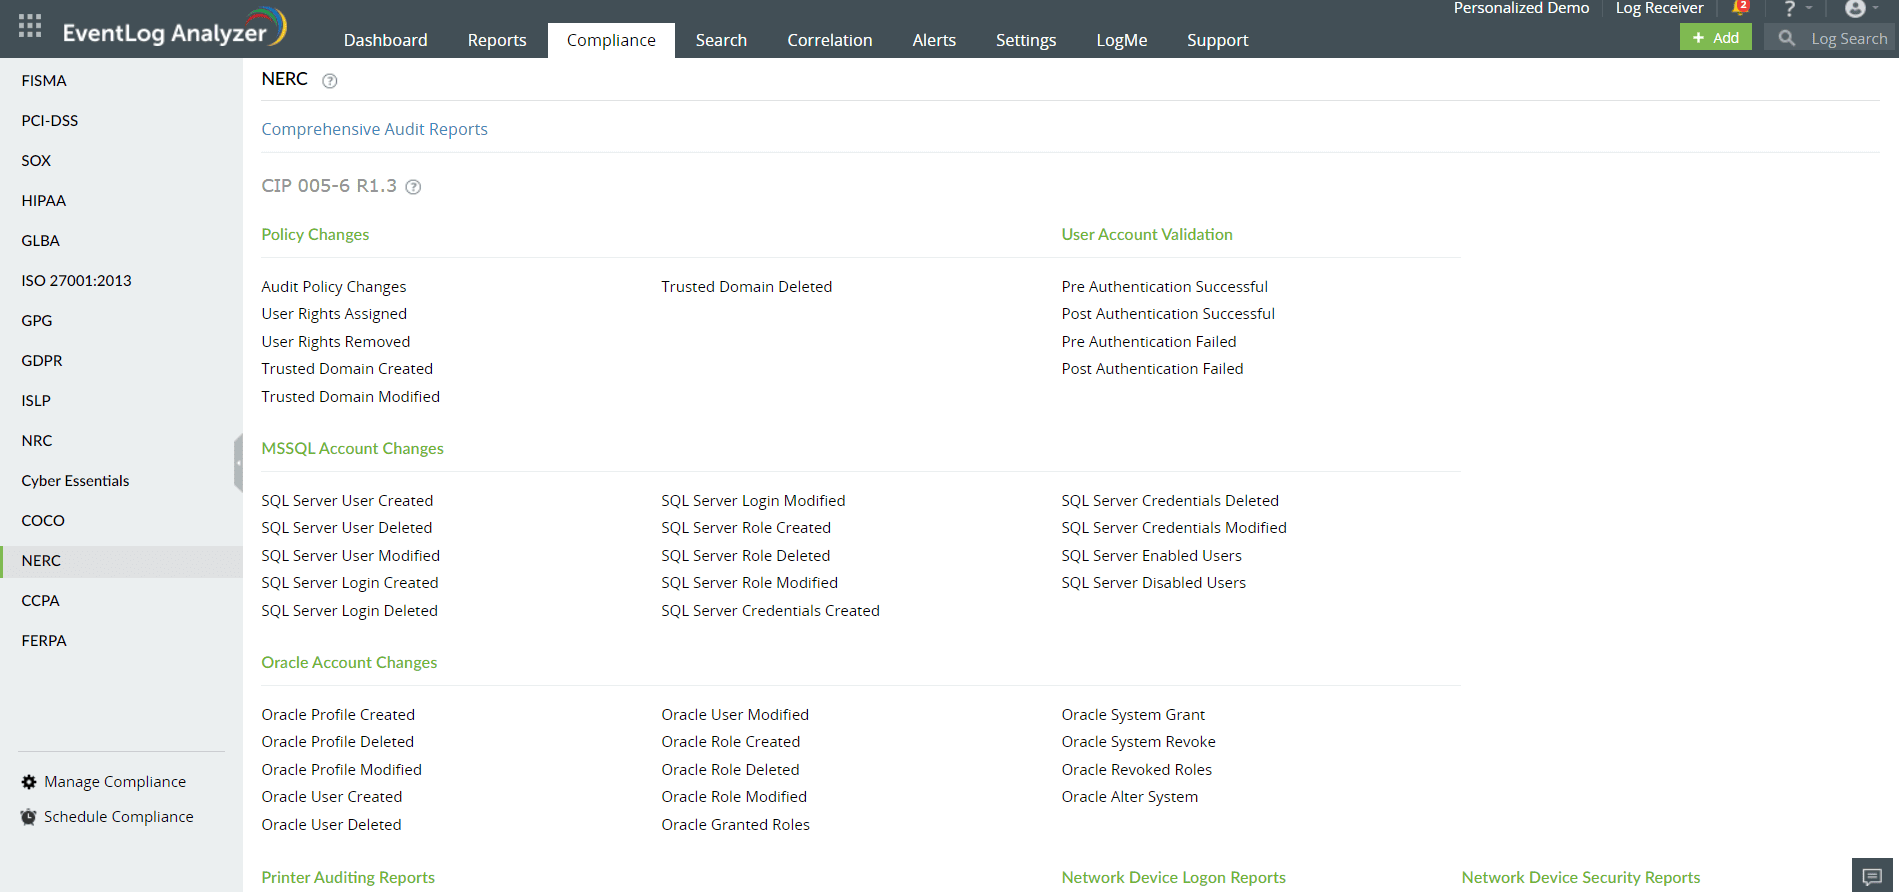Open the apps grid launcher icon
The image size is (1899, 892).
pos(30,26)
